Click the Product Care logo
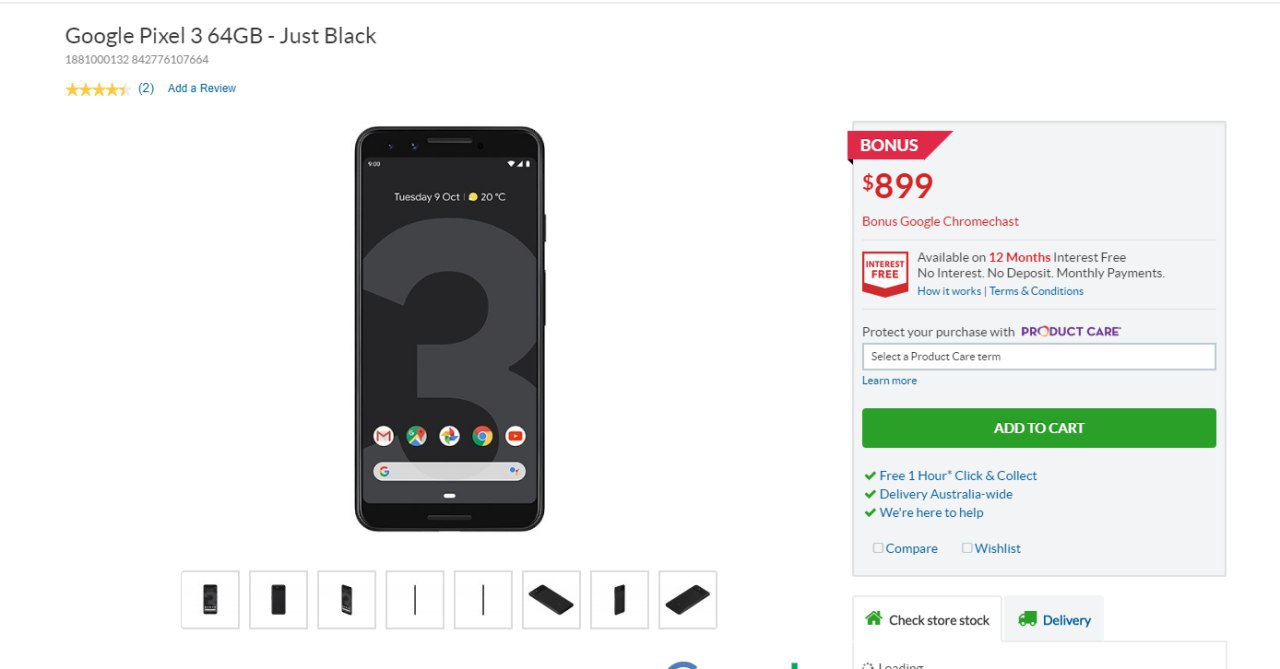This screenshot has height=669, width=1280. 1070,332
